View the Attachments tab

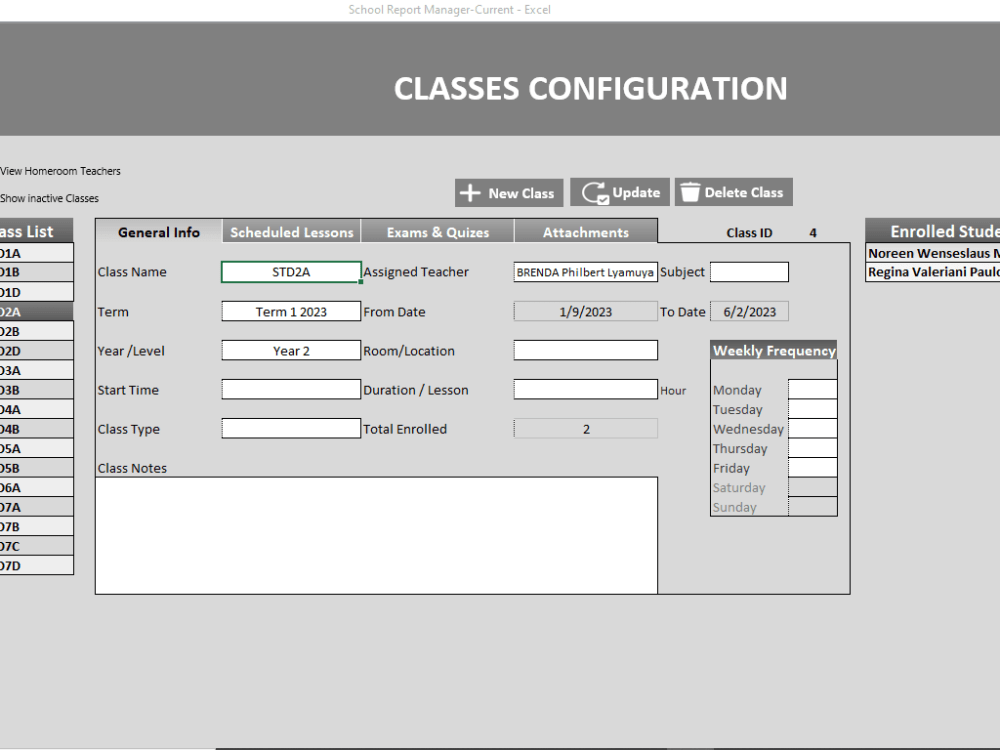click(x=585, y=231)
